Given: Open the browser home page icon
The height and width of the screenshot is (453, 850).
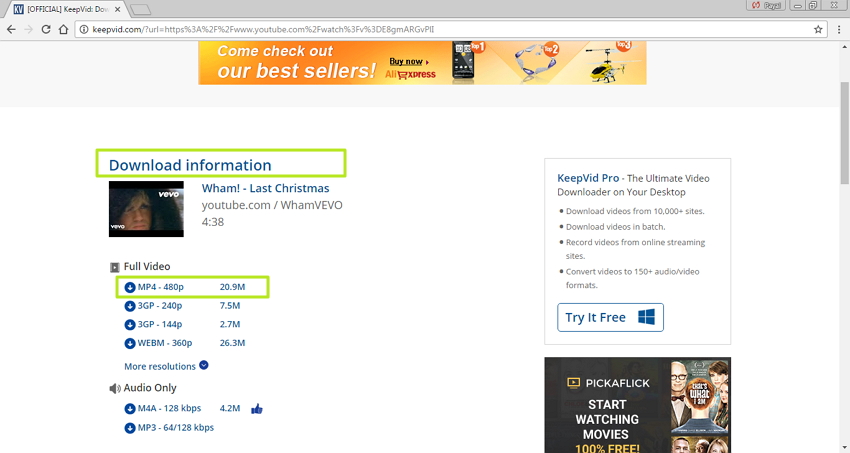Looking at the screenshot, I should (63, 29).
